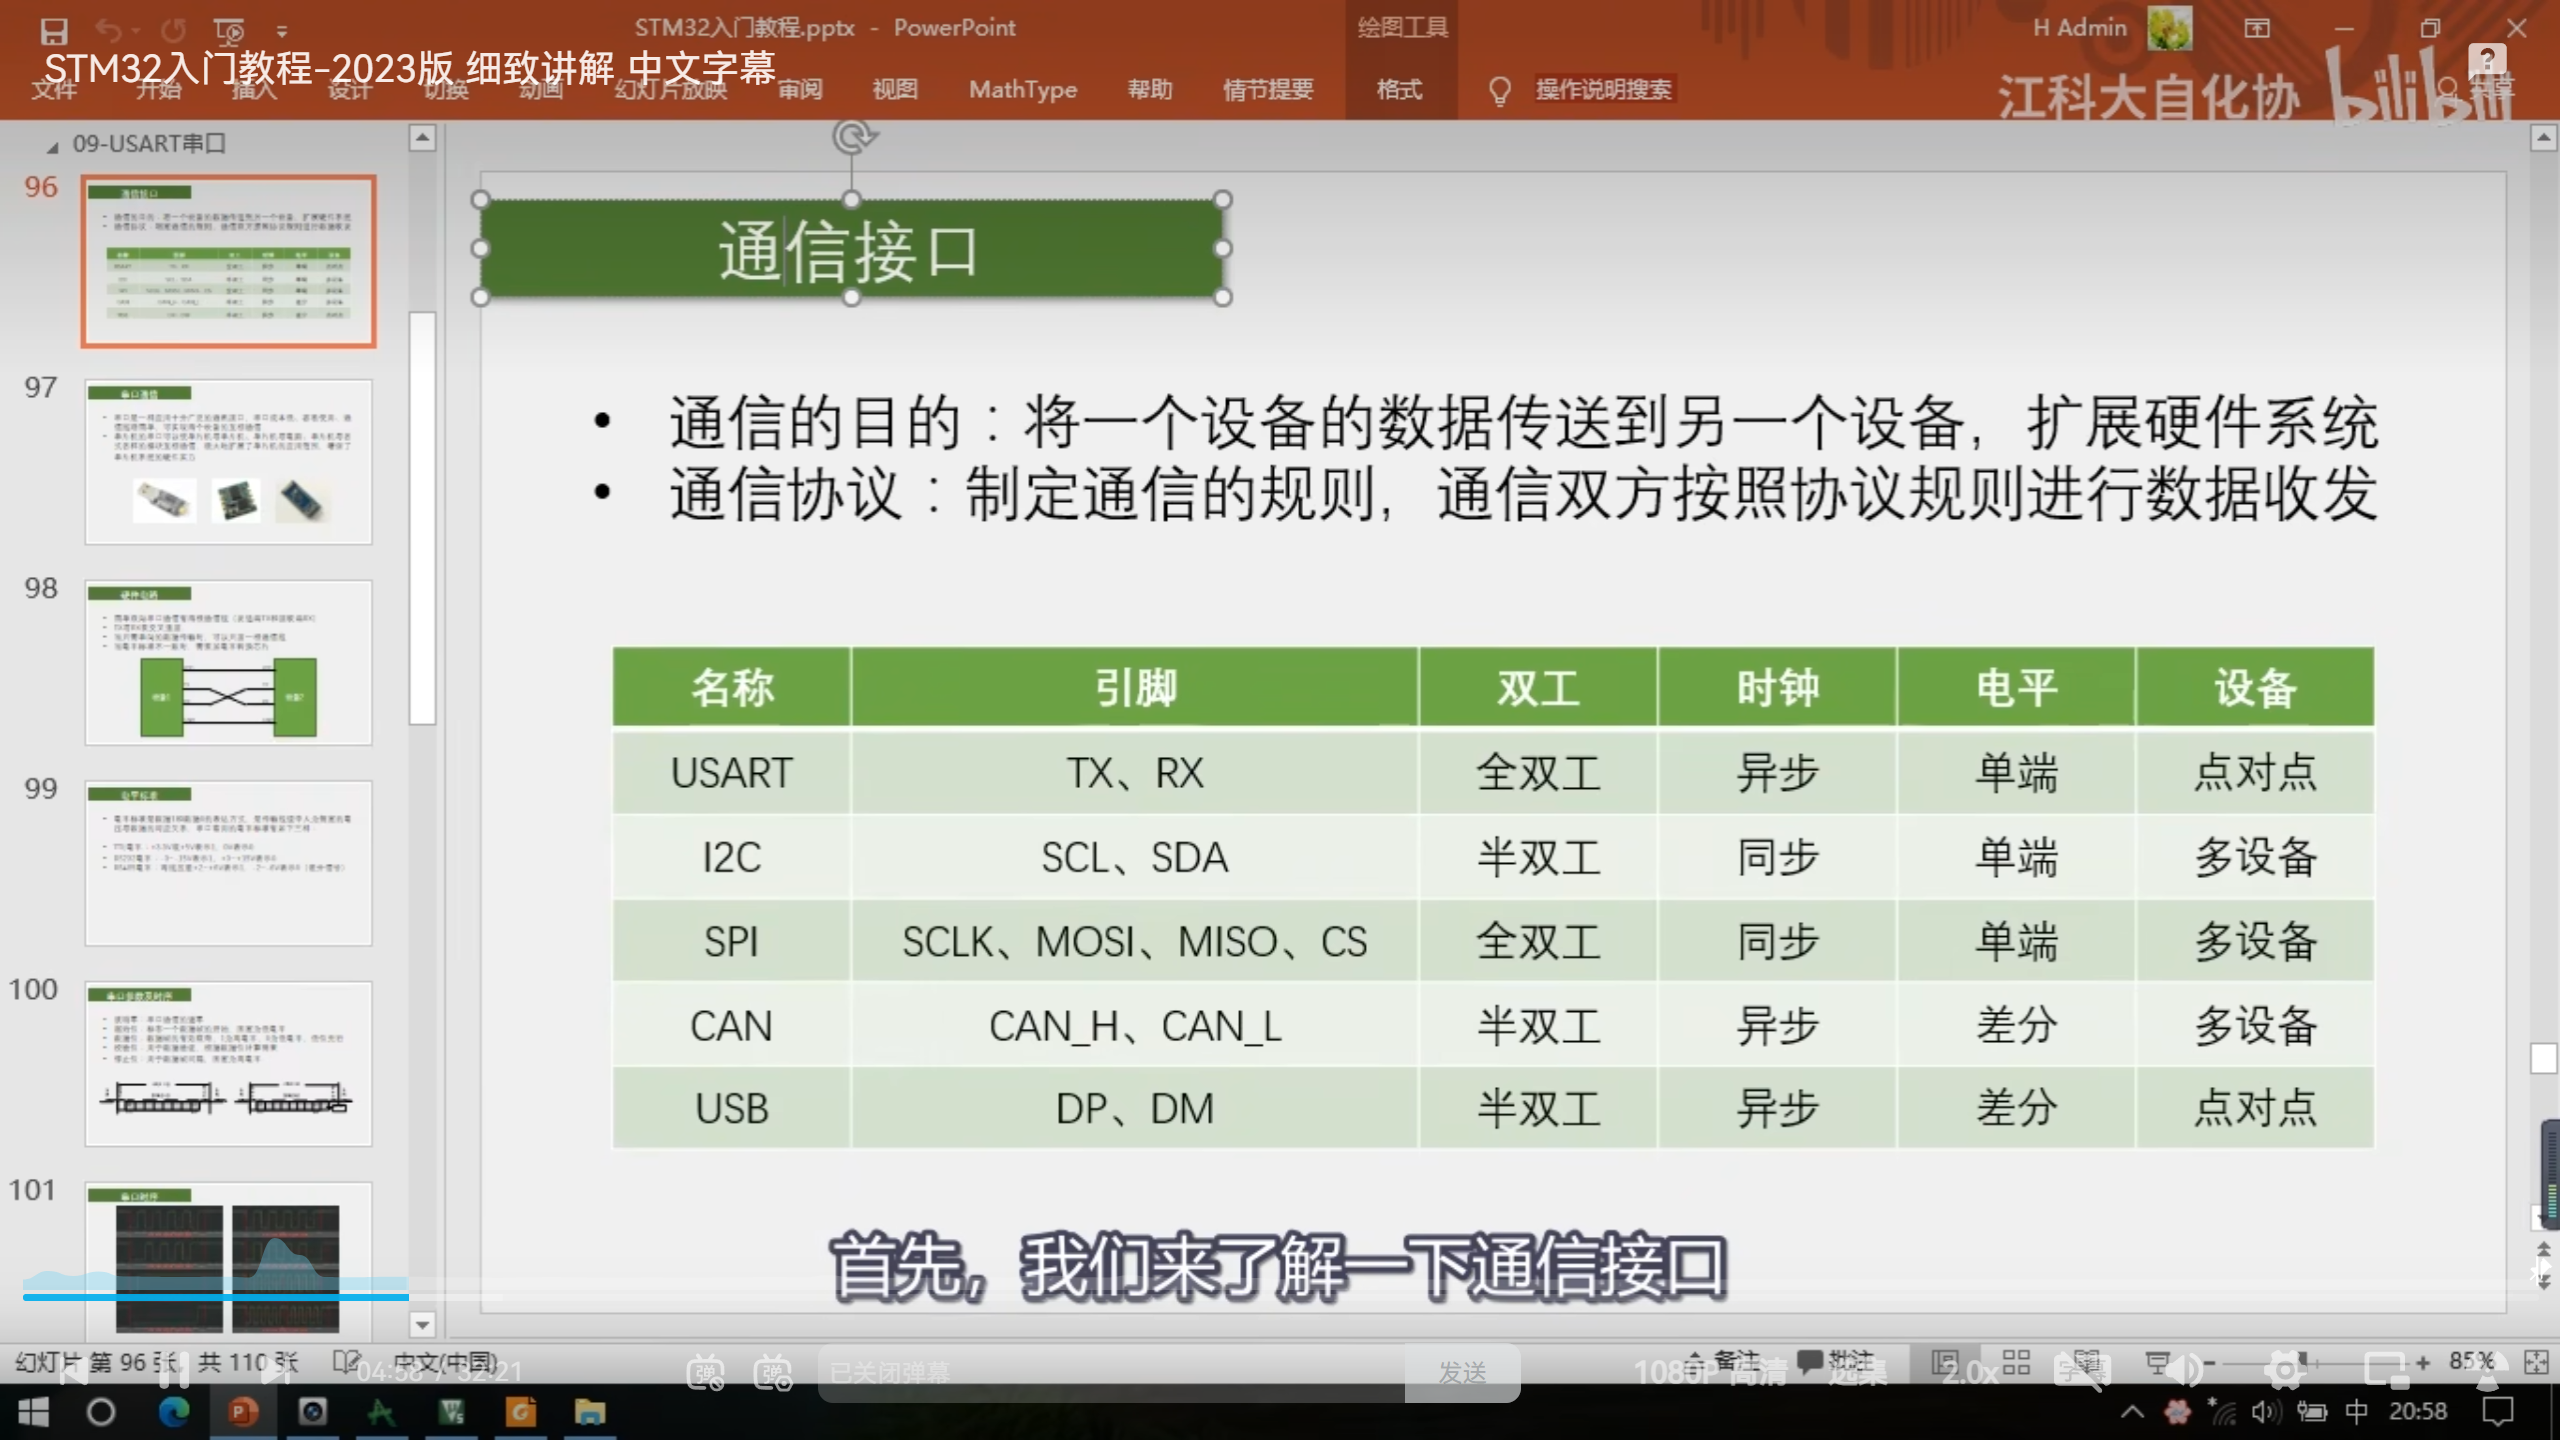
Task: Open the MathType ribbon tab
Action: (1022, 90)
